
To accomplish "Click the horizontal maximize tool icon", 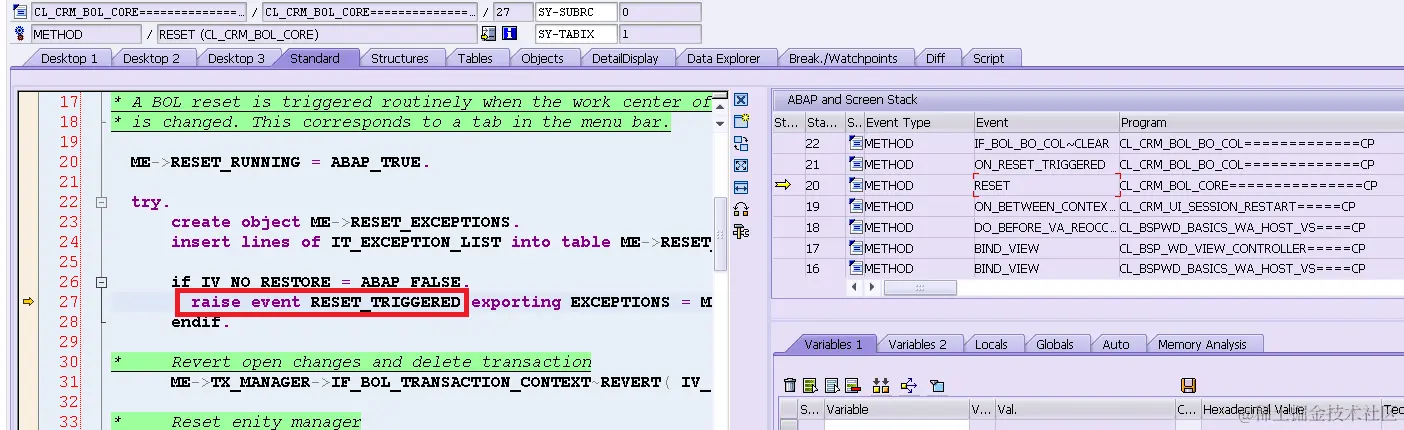I will click(741, 187).
